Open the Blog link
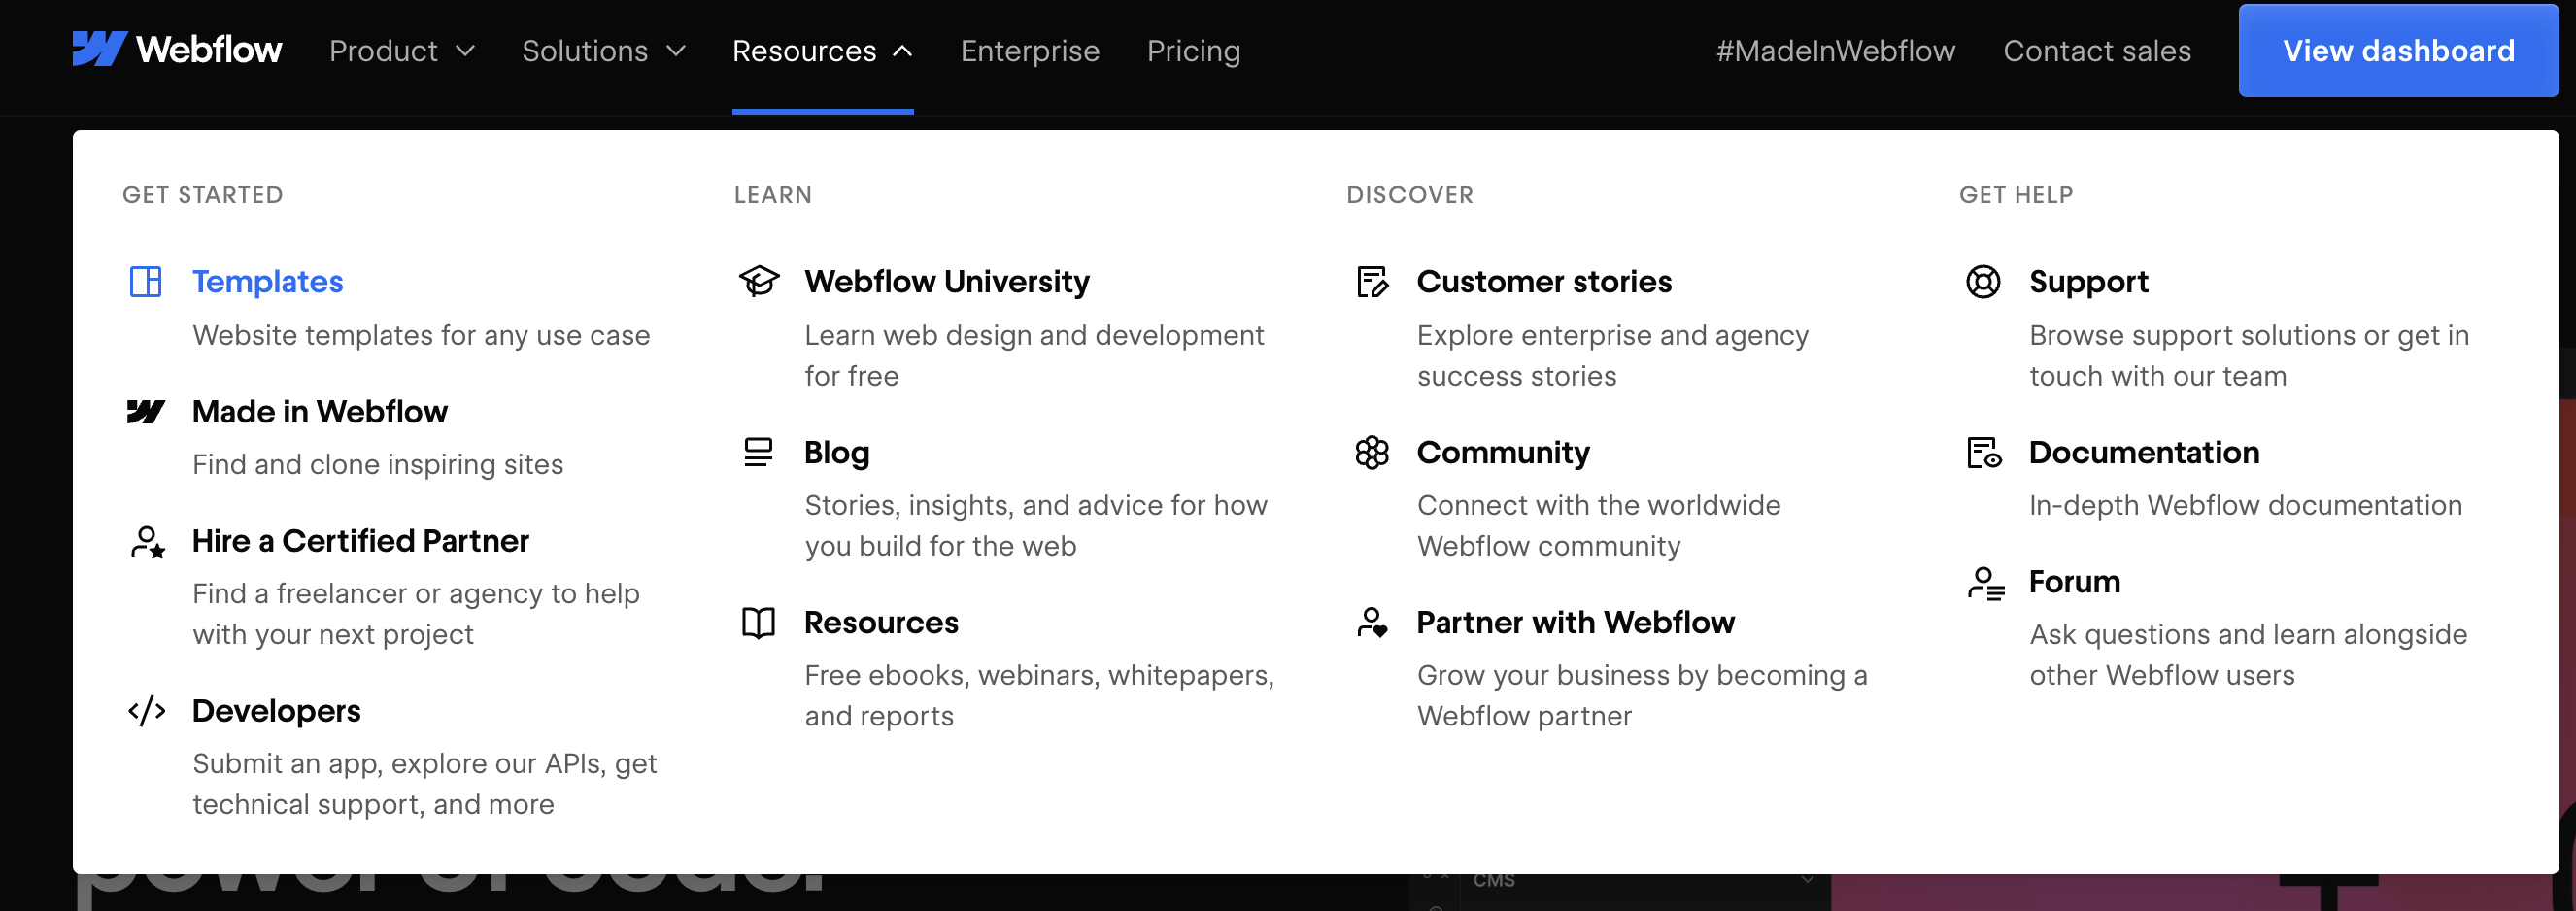Image resolution: width=2576 pixels, height=911 pixels. pyautogui.click(x=836, y=453)
